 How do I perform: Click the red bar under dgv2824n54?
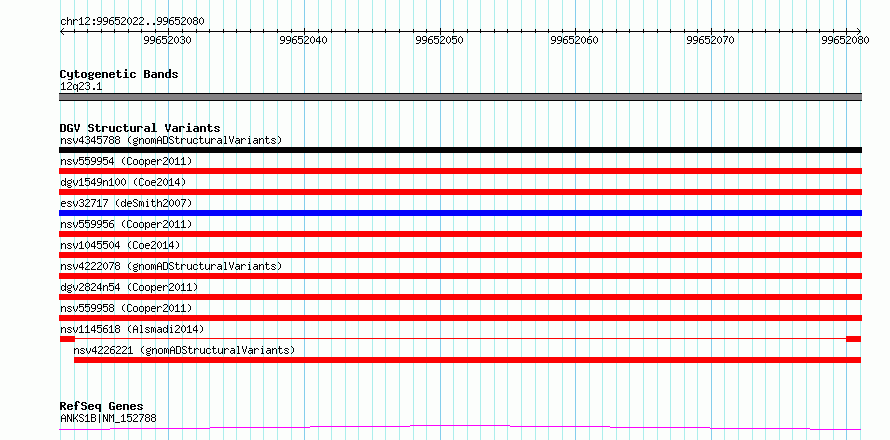pyautogui.click(x=460, y=297)
